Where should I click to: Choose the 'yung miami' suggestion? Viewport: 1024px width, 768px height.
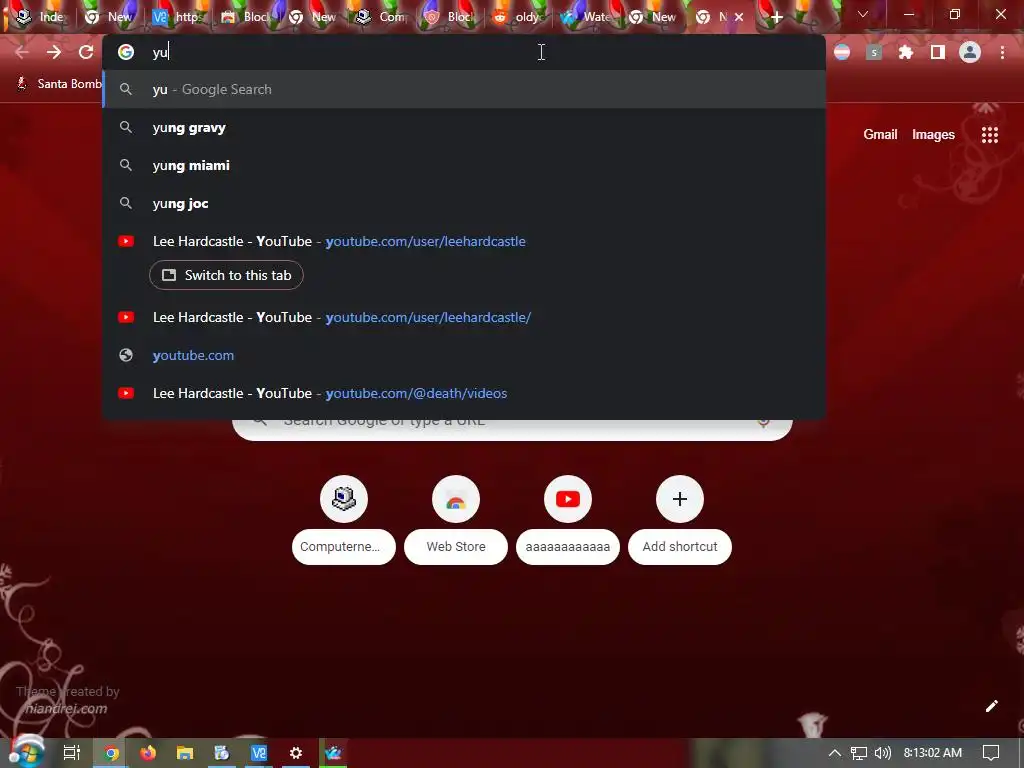click(464, 165)
